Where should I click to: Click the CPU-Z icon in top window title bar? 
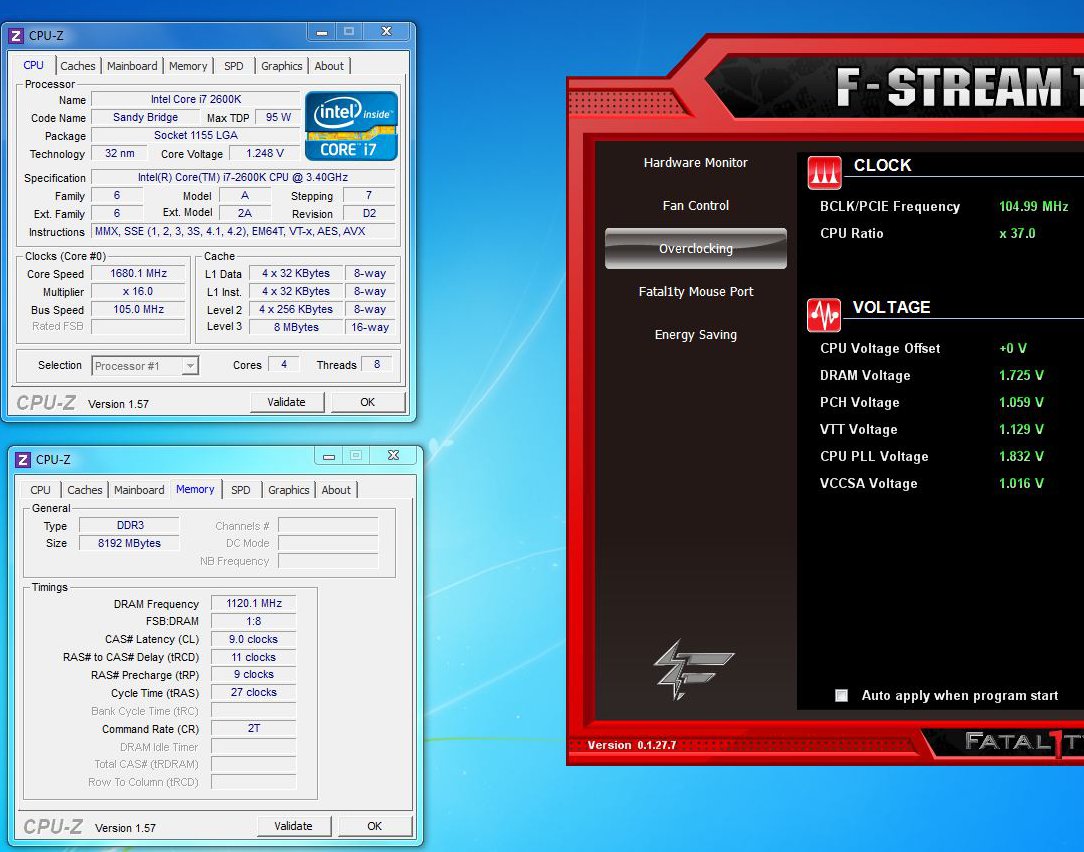[x=16, y=35]
